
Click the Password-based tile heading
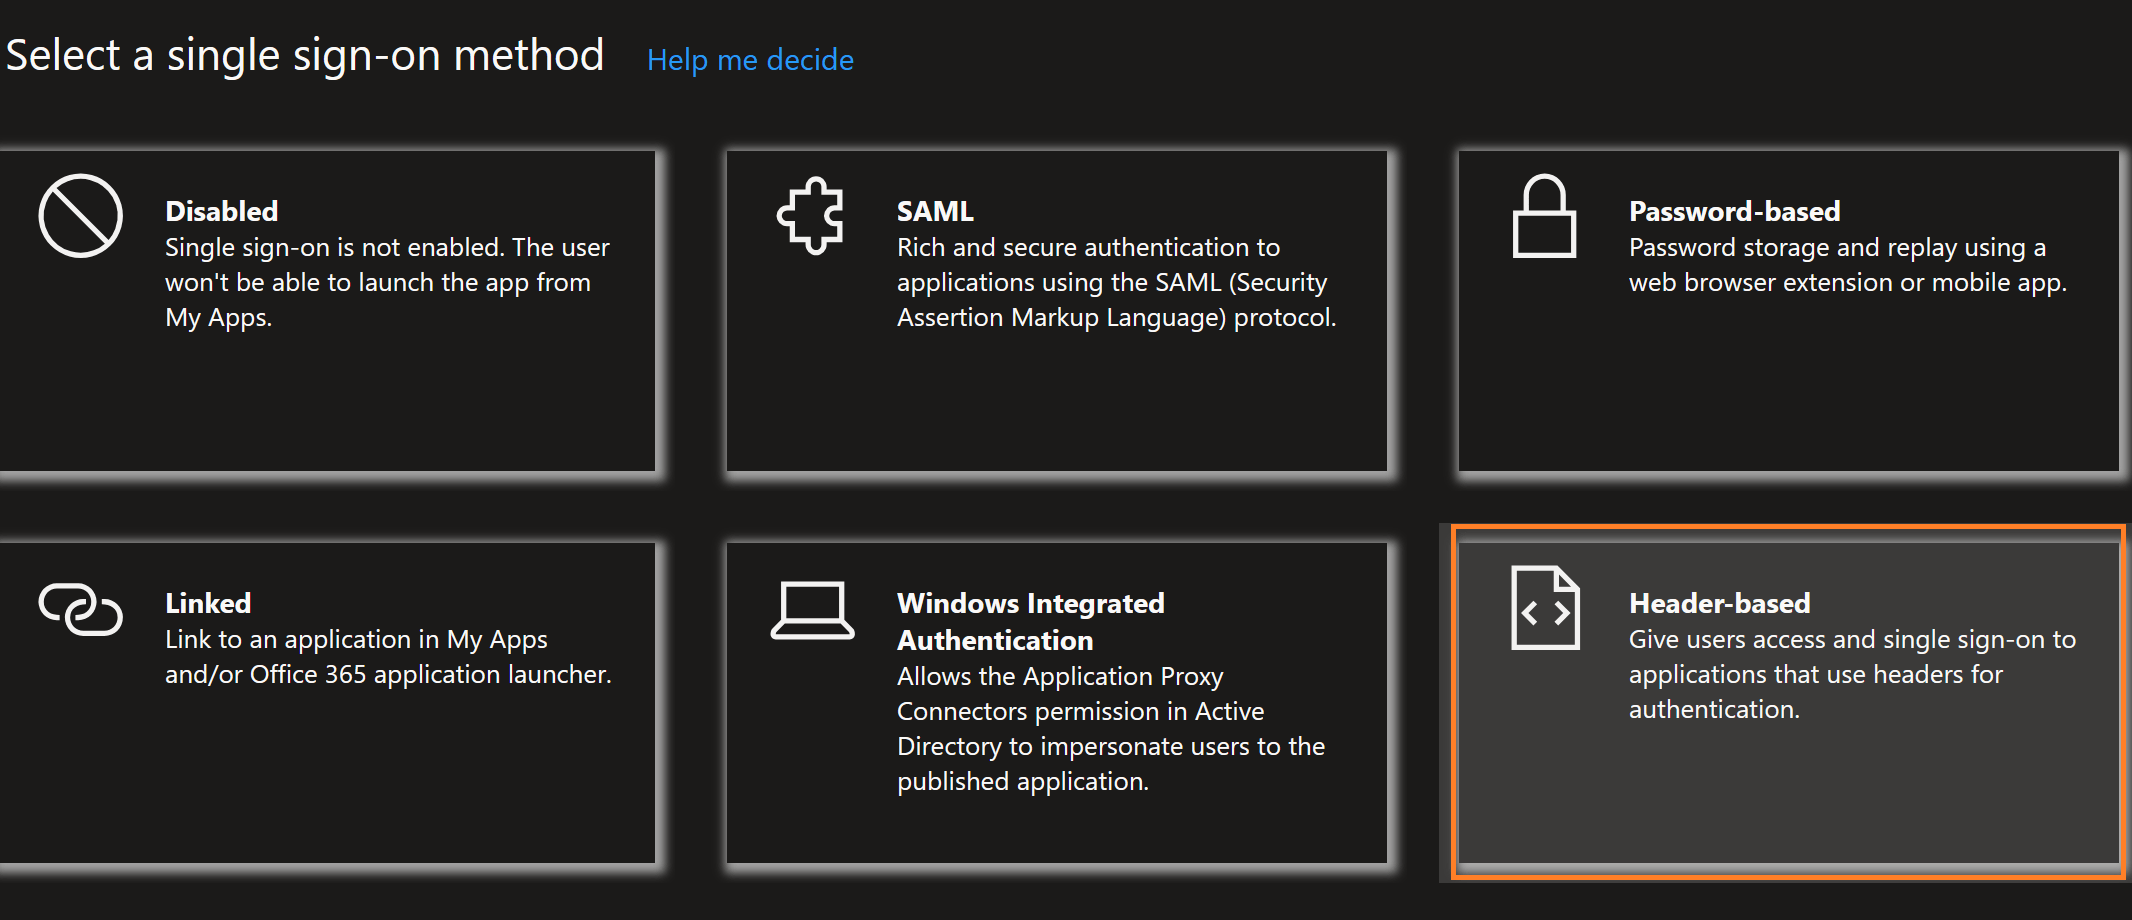coord(1734,211)
